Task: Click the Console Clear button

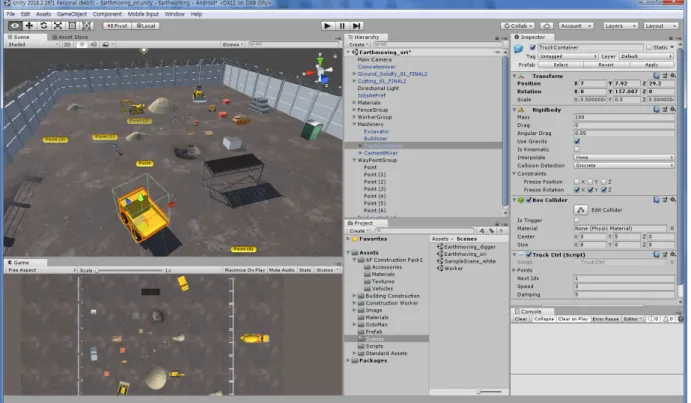Action: [521, 319]
